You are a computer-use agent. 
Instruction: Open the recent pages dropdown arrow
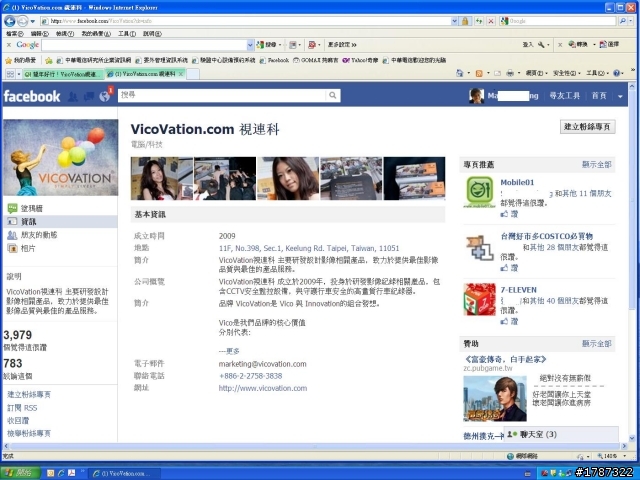point(33,21)
